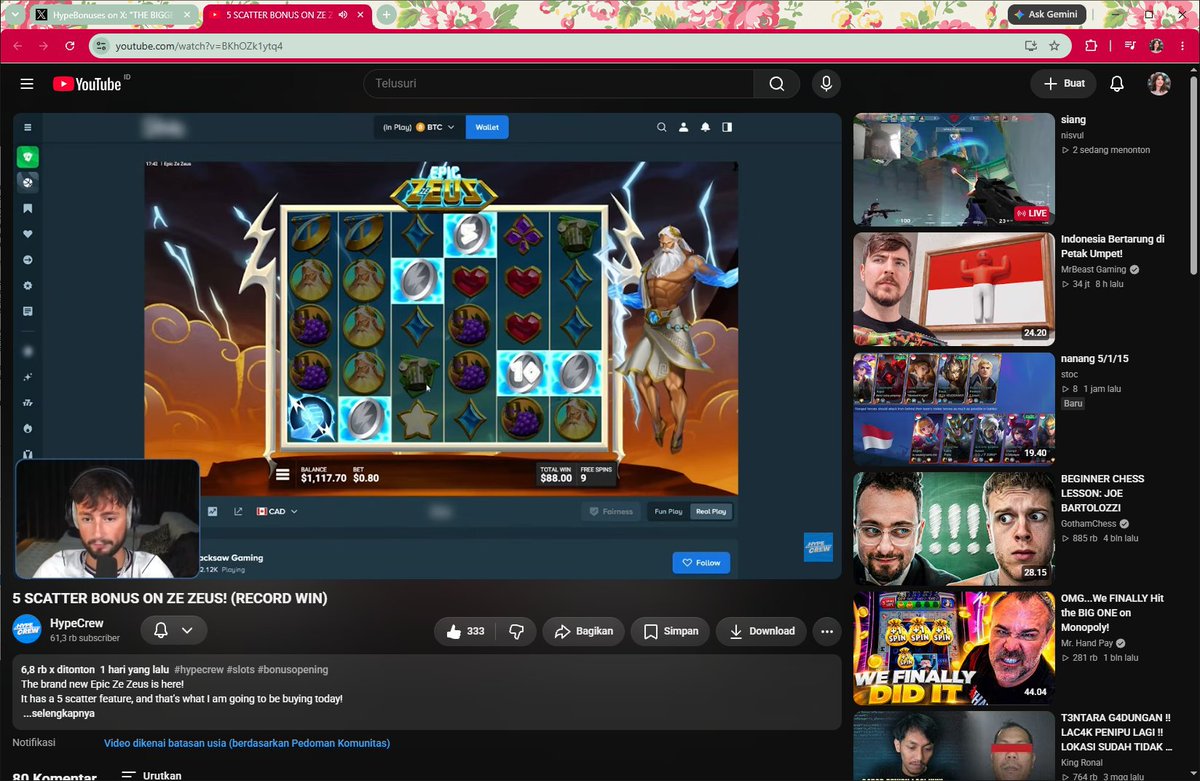Open subscription notification bell dropdown
This screenshot has height=781, width=1200.
173,630
